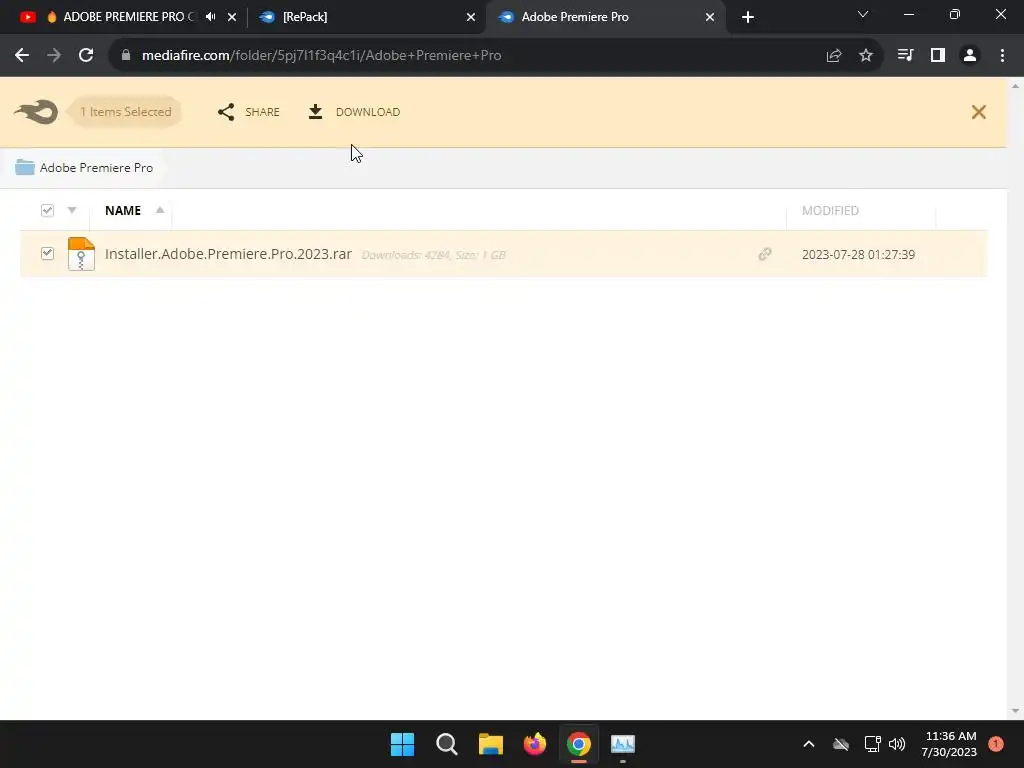Open the clock showing 11:36 AM
The height and width of the screenshot is (768, 1024).
[950, 744]
